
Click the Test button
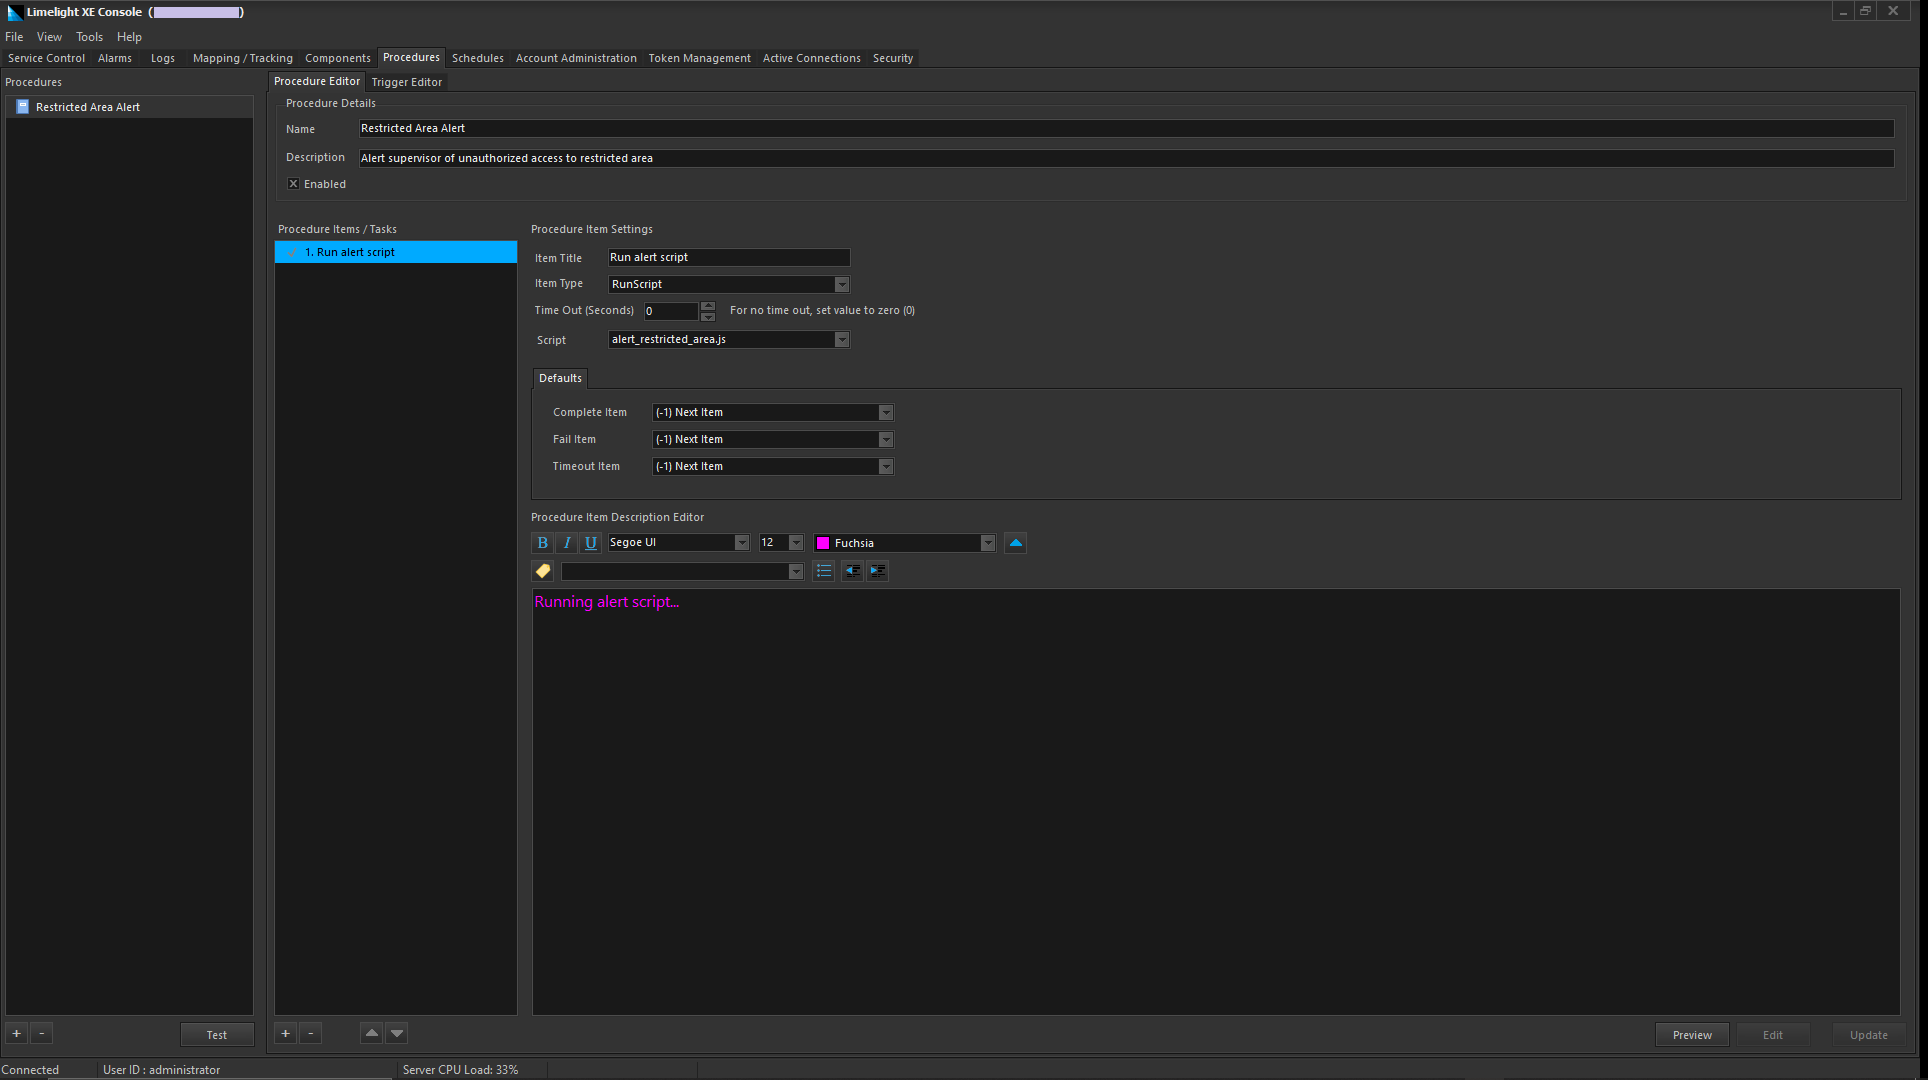click(x=217, y=1035)
